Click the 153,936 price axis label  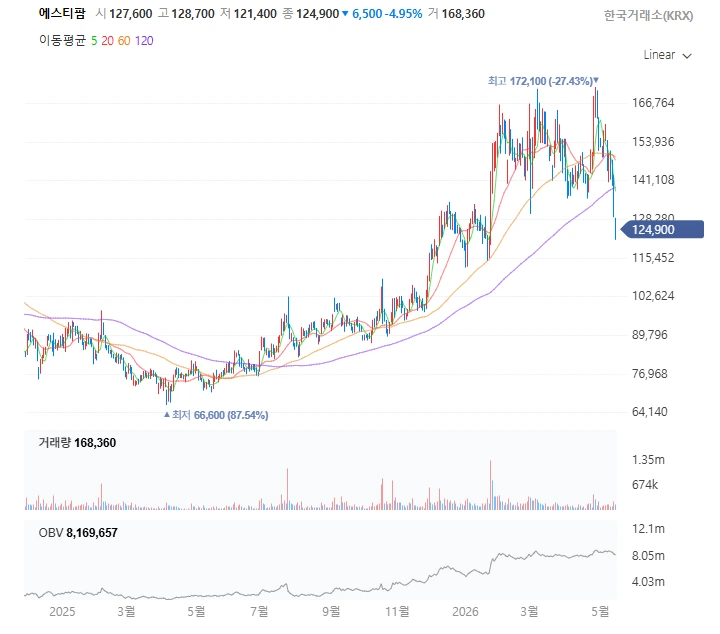[653, 141]
